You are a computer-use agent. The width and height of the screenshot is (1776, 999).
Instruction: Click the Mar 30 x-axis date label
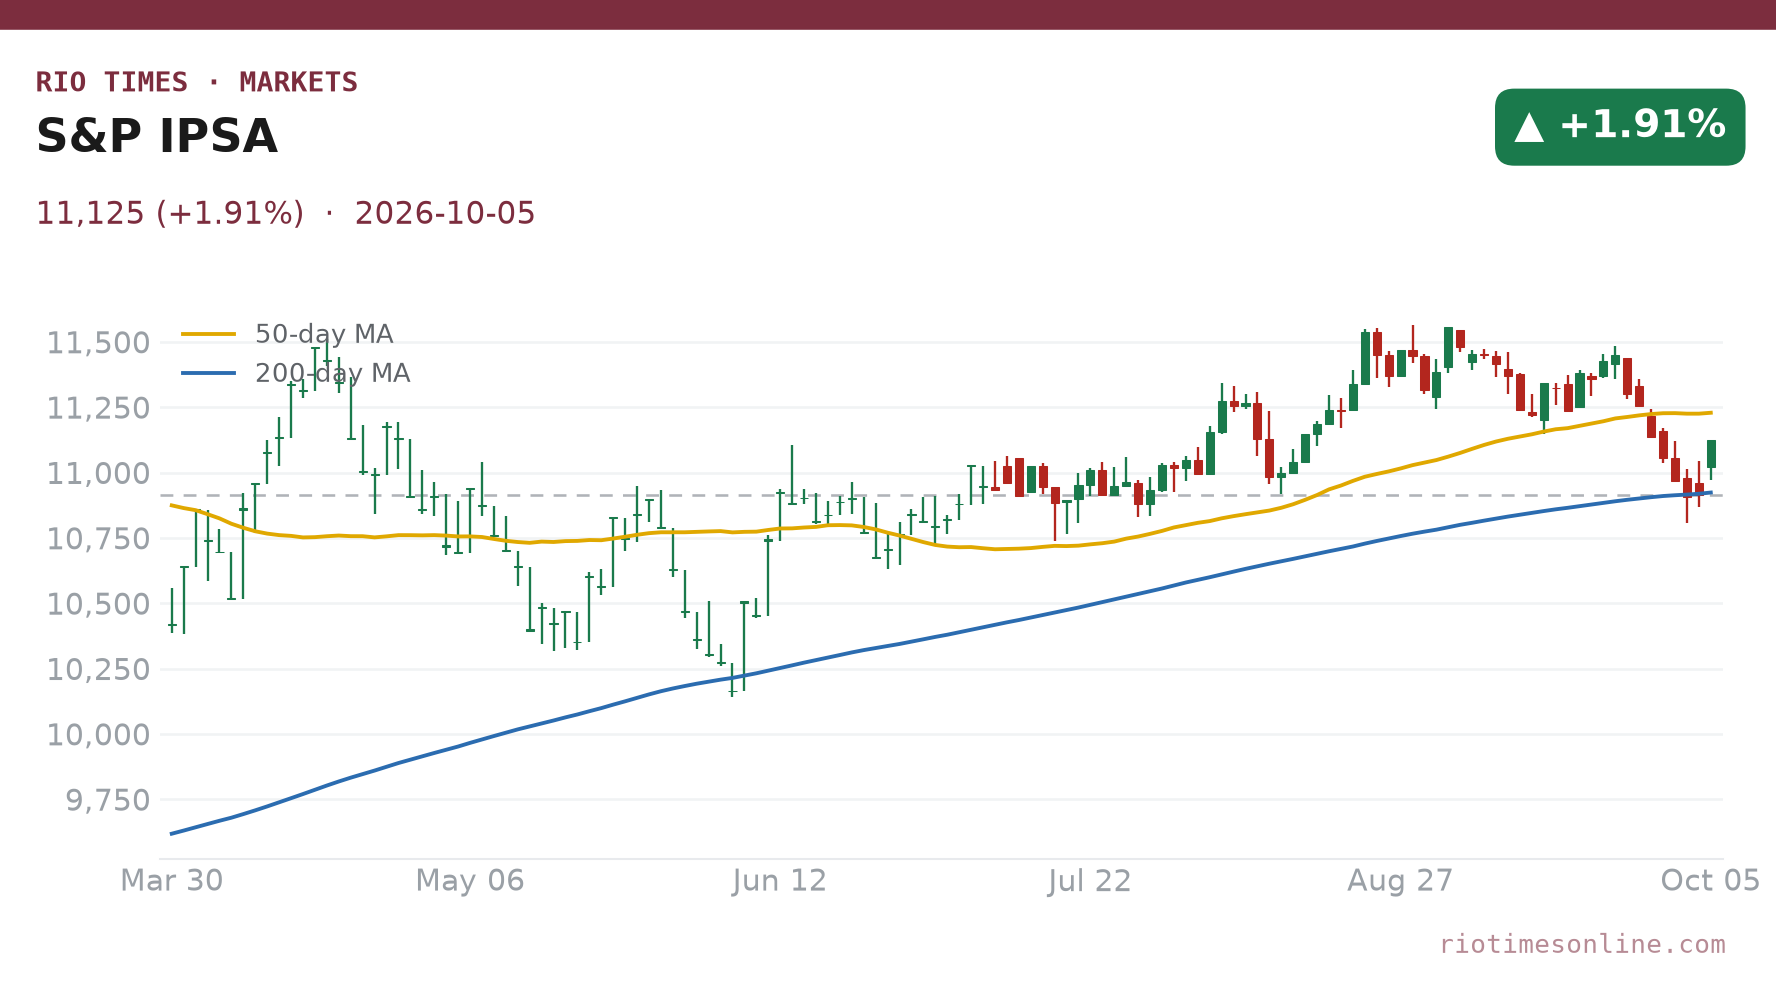(172, 881)
